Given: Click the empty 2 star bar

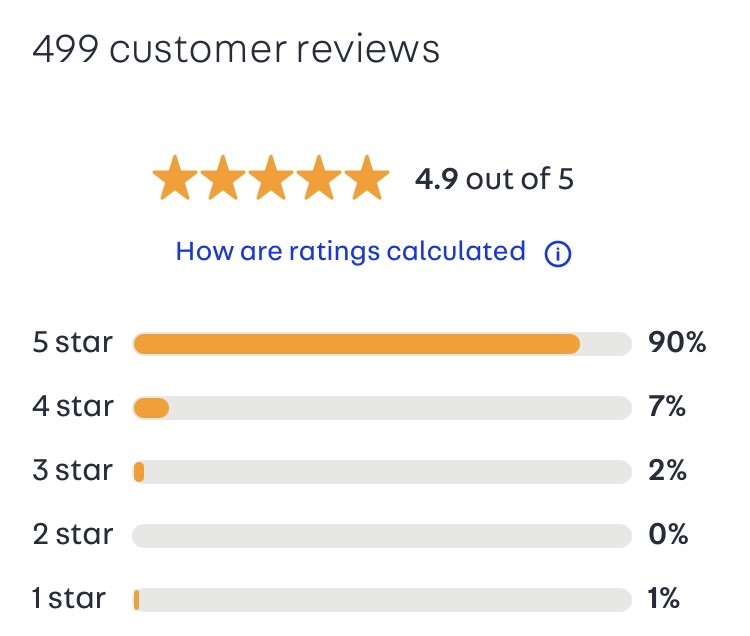Looking at the screenshot, I should click(x=382, y=536).
